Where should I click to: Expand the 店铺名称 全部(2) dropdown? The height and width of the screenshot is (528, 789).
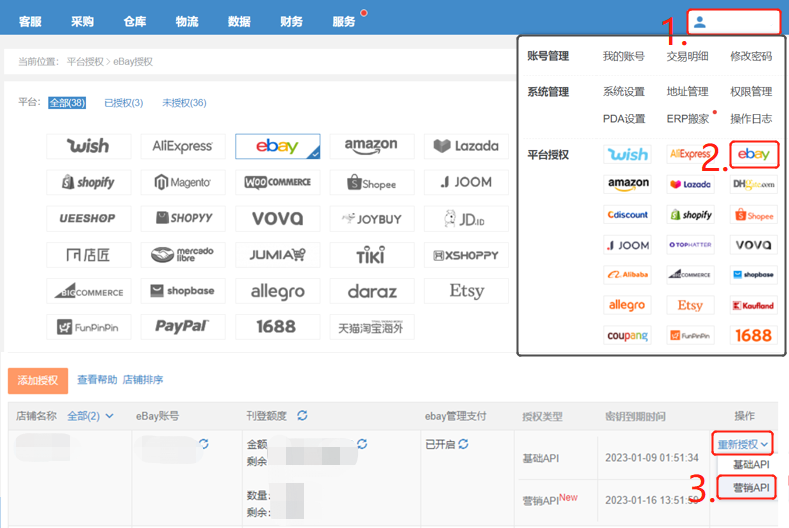coord(91,416)
